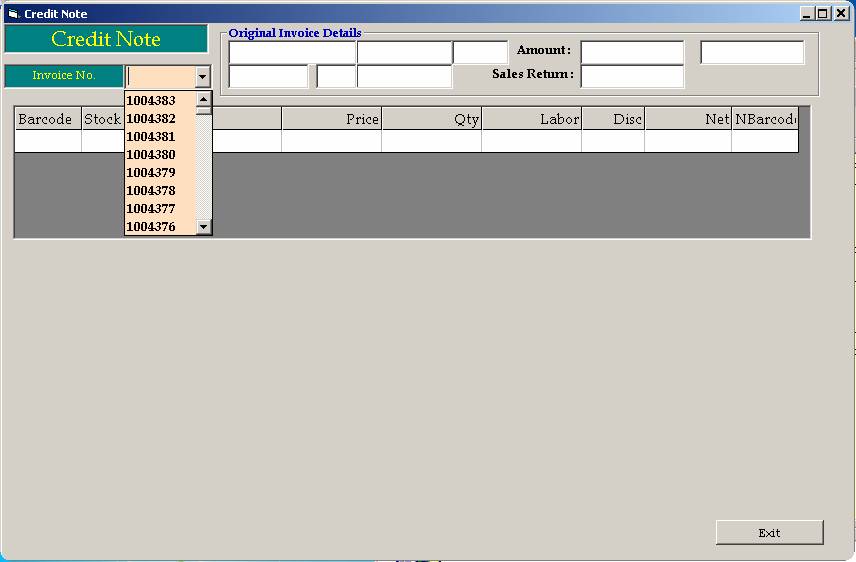Click the empty Qty cell in grid

tap(431, 142)
